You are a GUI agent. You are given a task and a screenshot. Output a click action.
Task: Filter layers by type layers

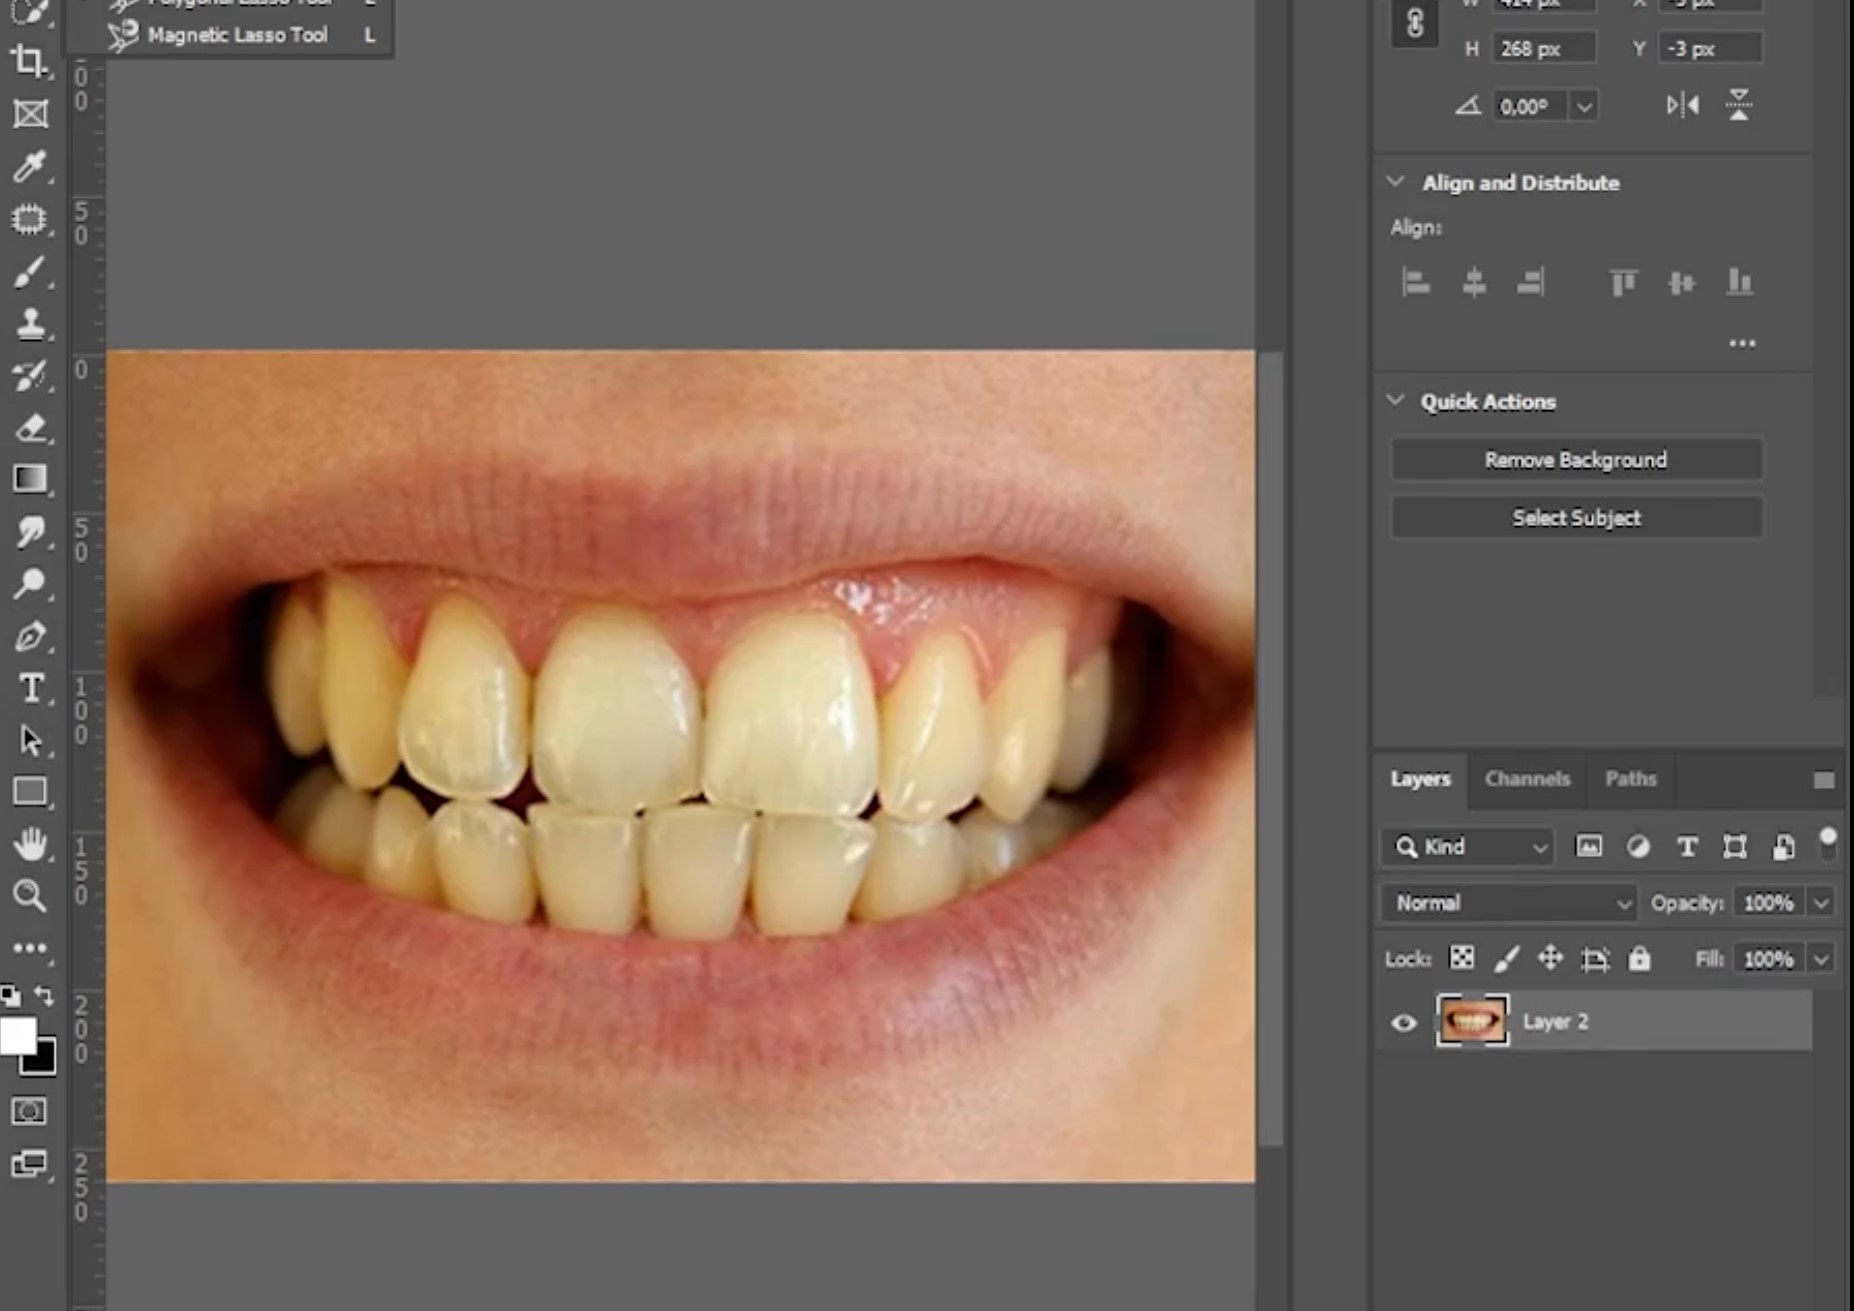coord(1687,847)
